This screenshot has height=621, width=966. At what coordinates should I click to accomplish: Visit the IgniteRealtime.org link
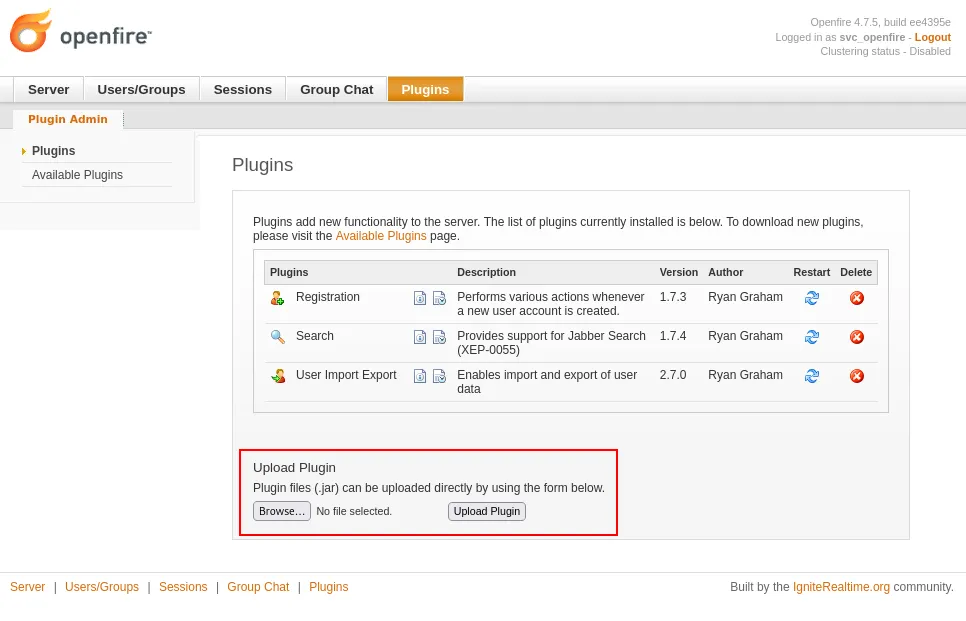pos(841,587)
